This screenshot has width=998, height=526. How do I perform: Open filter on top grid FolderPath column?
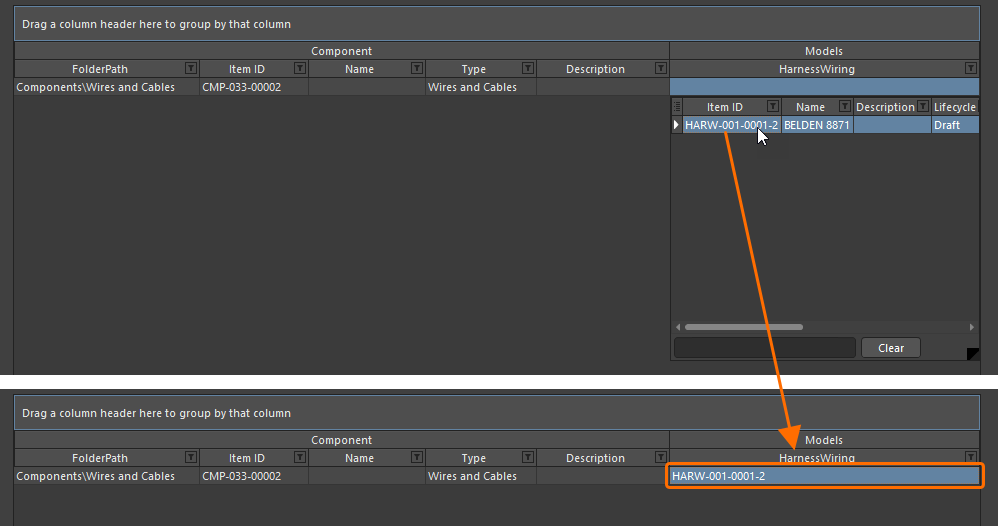click(190, 68)
